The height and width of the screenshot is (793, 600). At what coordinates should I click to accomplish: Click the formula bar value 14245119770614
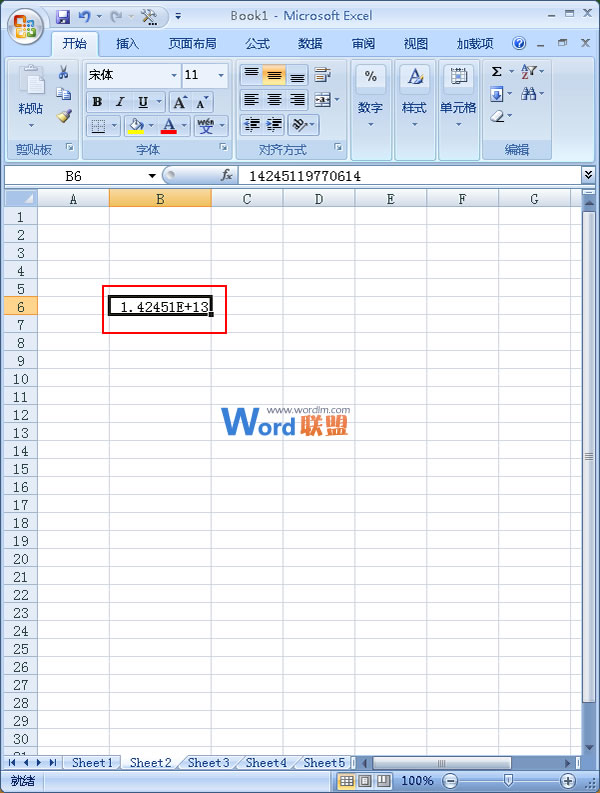(x=305, y=176)
